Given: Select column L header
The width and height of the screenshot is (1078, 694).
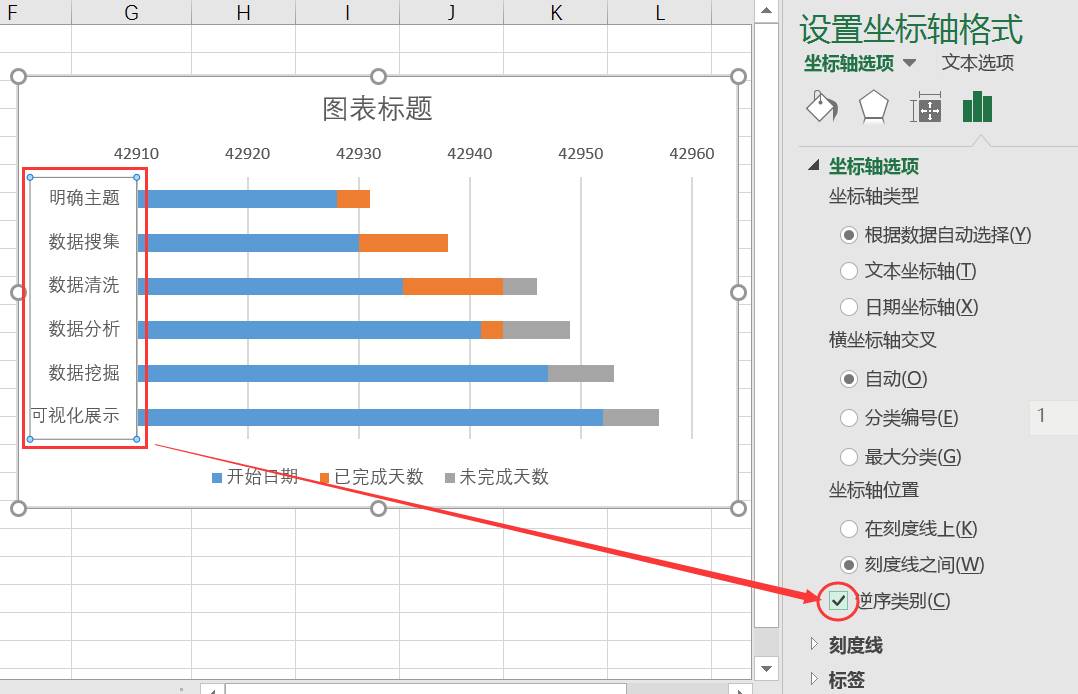Looking at the screenshot, I should point(659,12).
